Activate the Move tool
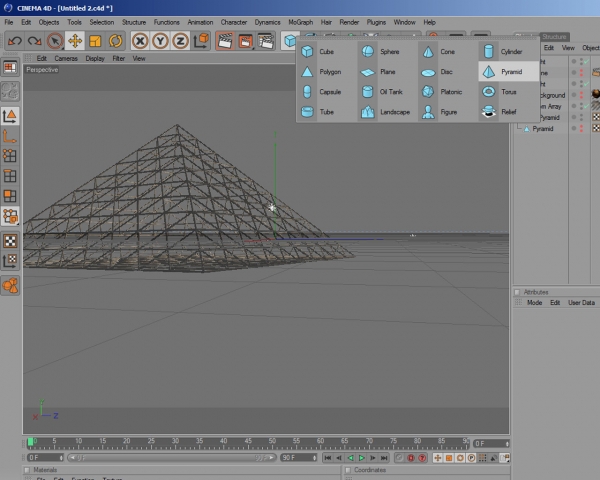This screenshot has height=480, width=600. pyautogui.click(x=75, y=41)
